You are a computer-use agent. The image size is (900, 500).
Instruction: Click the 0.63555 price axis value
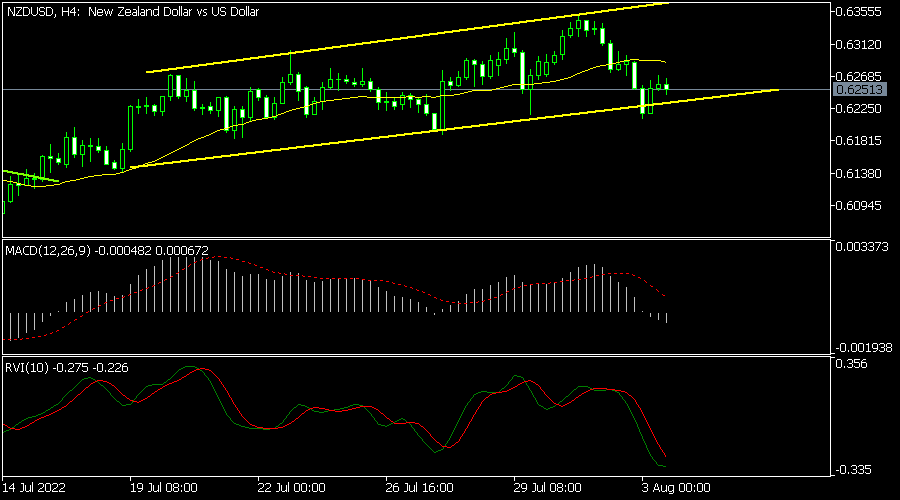859,12
